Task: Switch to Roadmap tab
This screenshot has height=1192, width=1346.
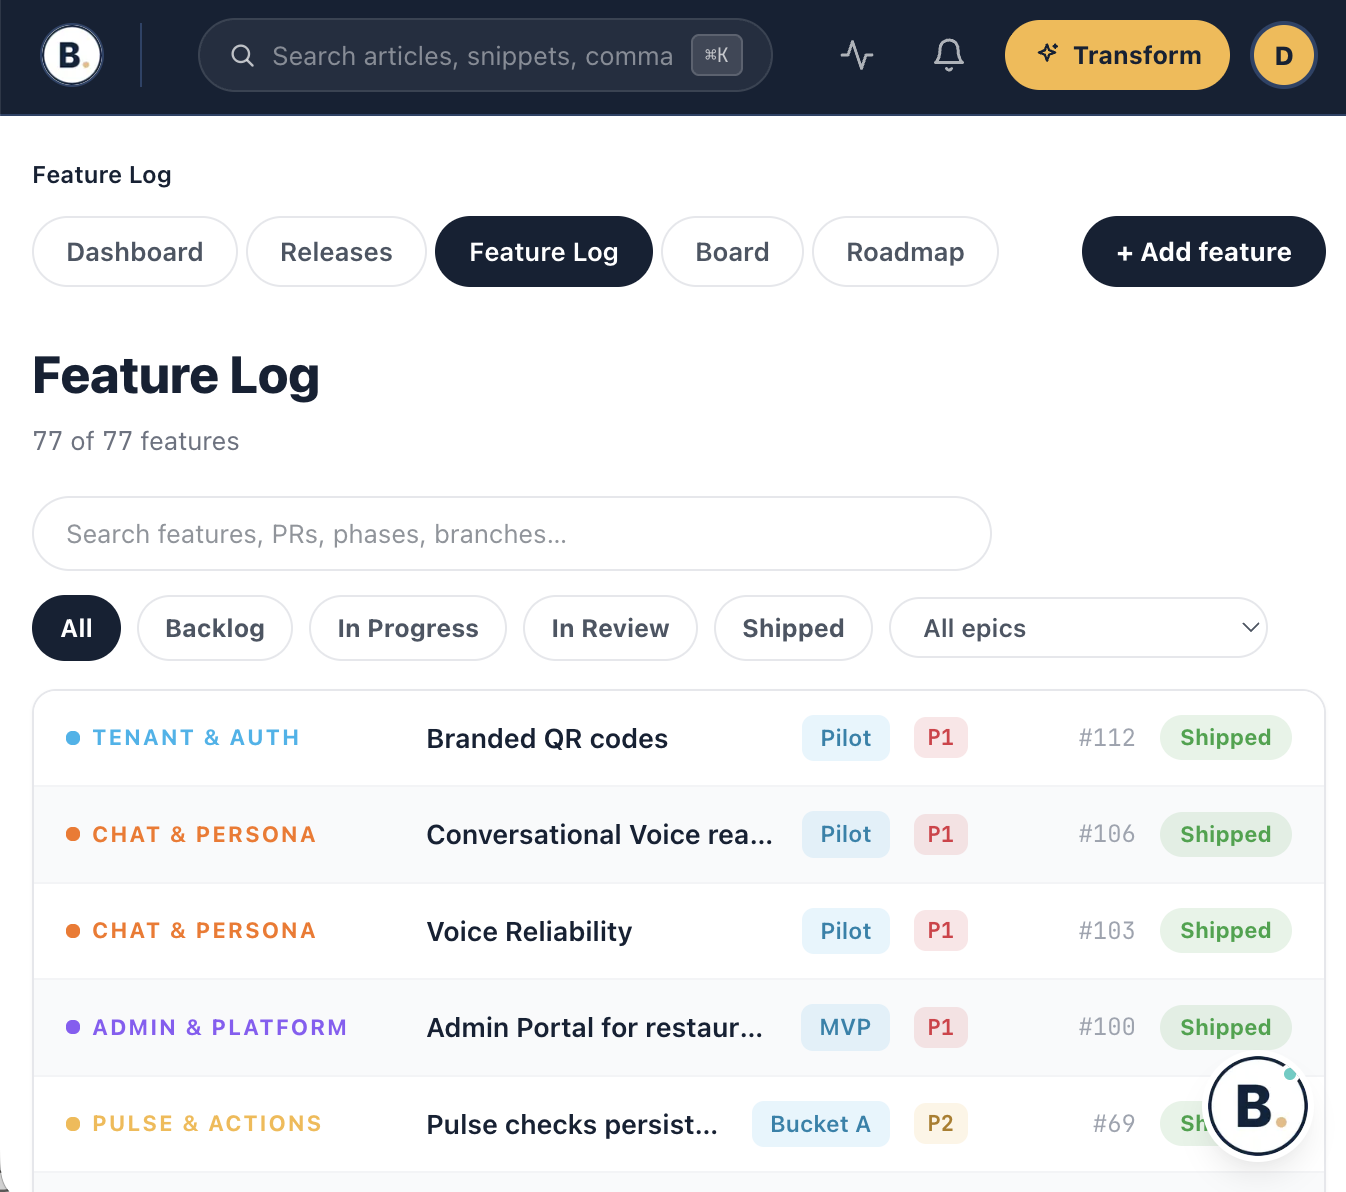Action: [905, 252]
